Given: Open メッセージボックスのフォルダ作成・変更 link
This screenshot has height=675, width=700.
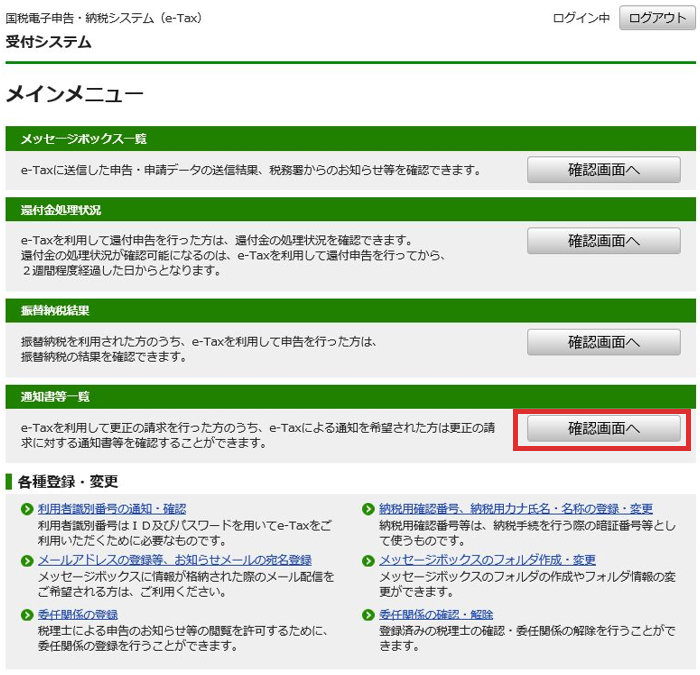Looking at the screenshot, I should [x=487, y=560].
